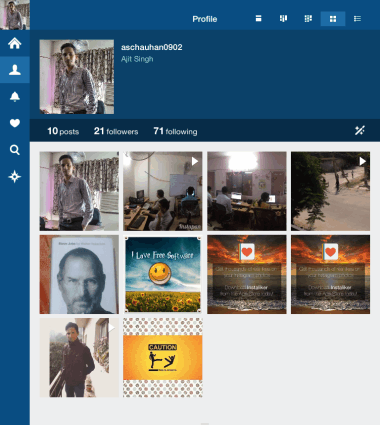Click the account avatar in the top-left corner
The height and width of the screenshot is (425, 380).
click(x=15, y=15)
